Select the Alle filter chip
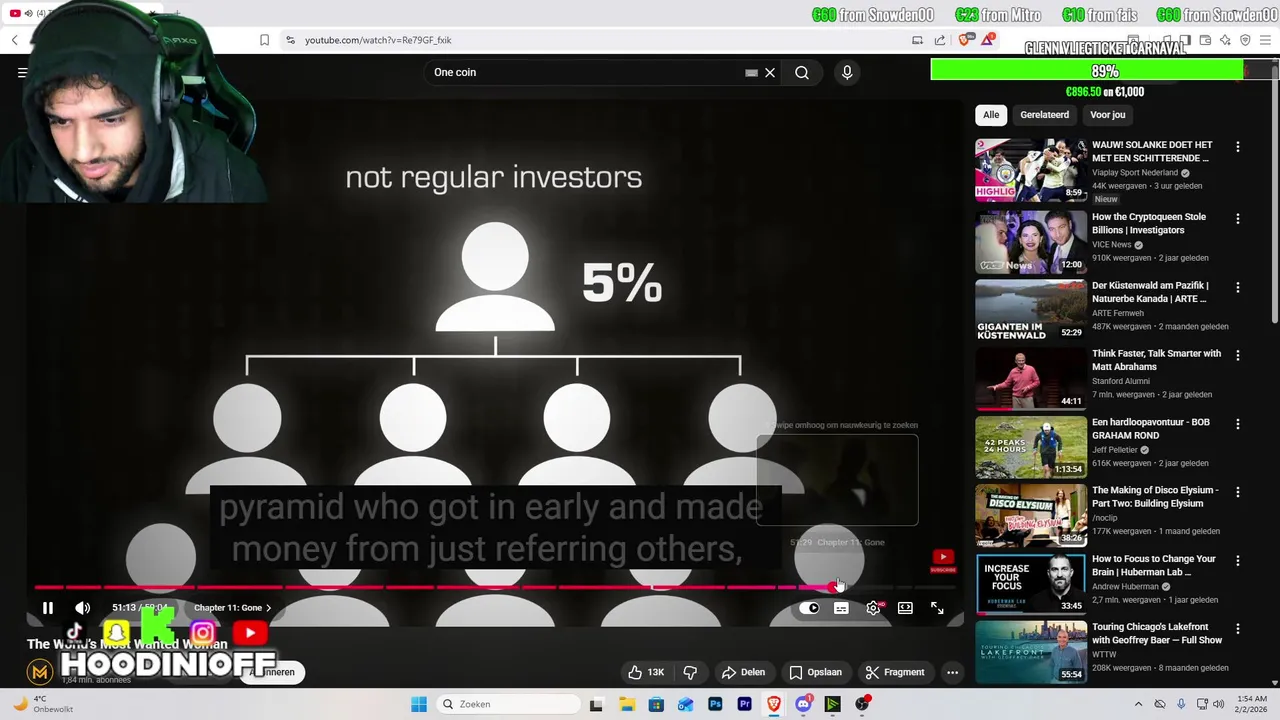 991,115
